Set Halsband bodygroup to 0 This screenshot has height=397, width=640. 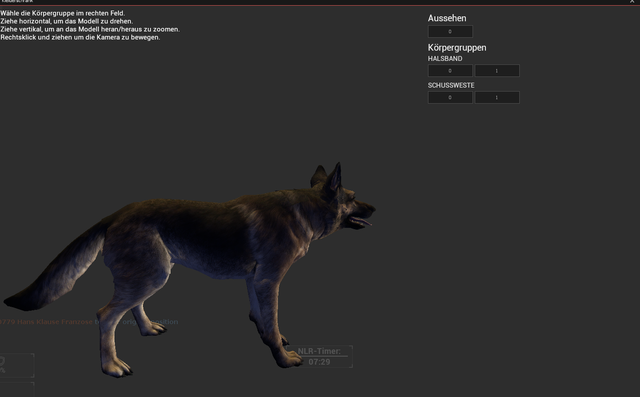click(450, 71)
